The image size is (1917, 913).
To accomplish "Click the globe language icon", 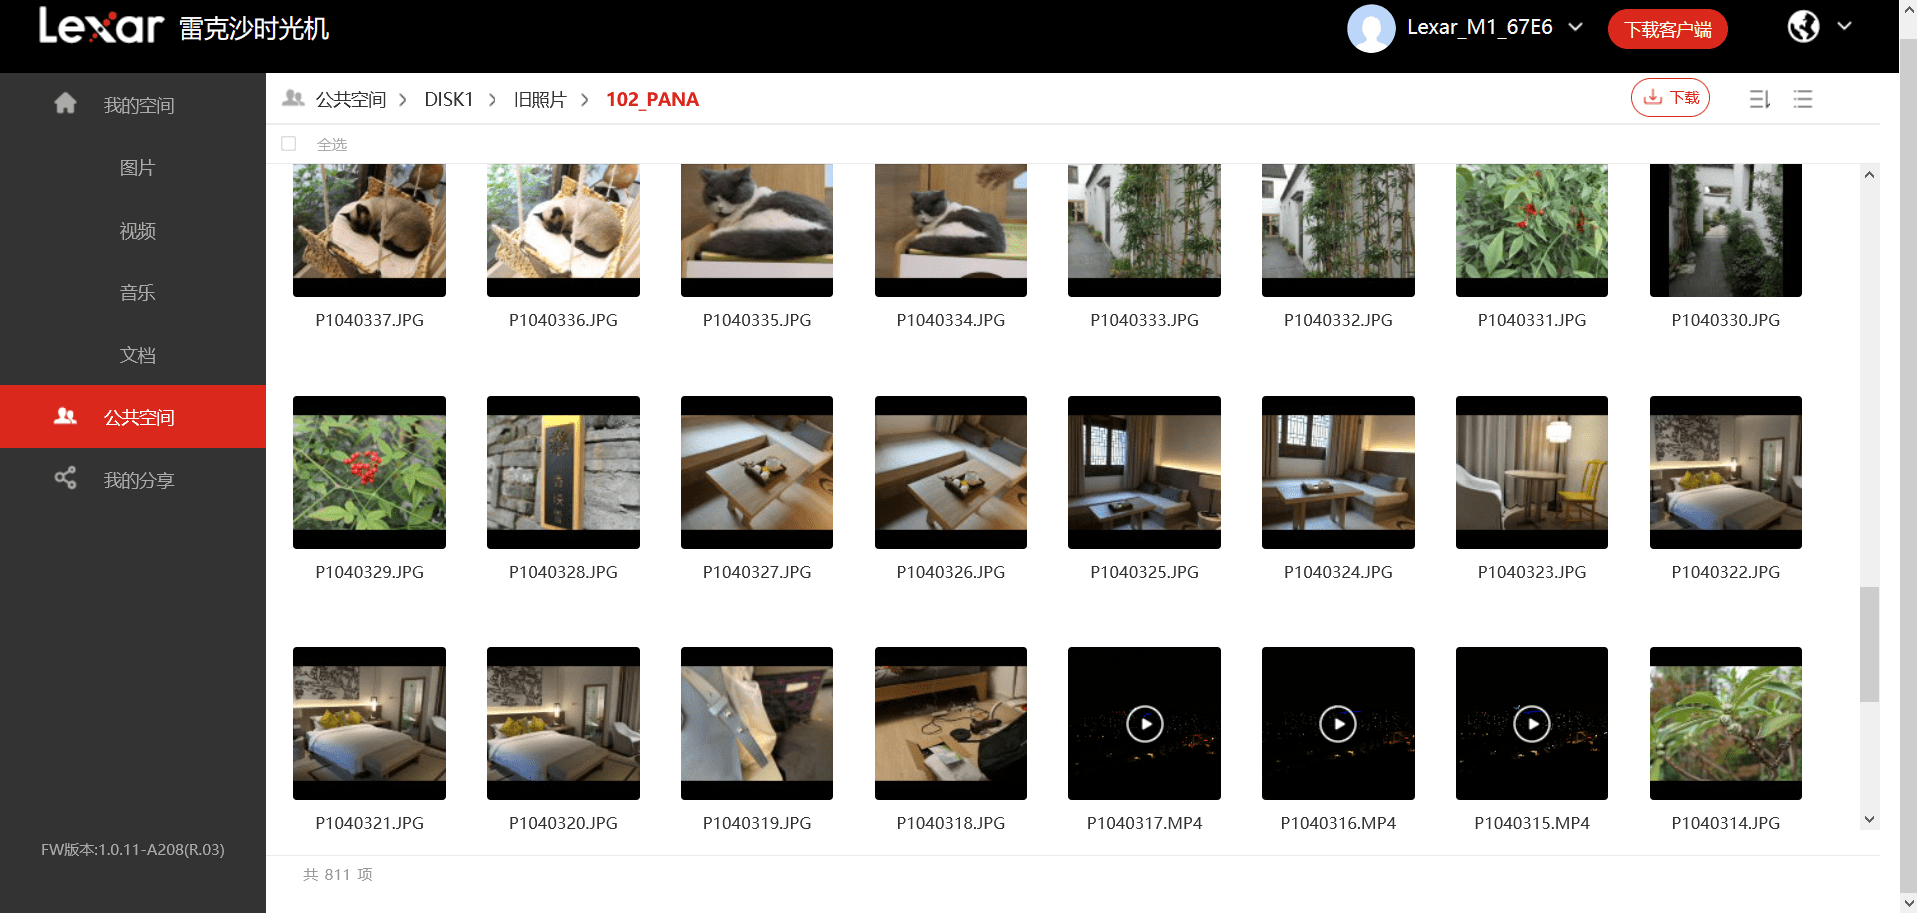I will [x=1804, y=27].
